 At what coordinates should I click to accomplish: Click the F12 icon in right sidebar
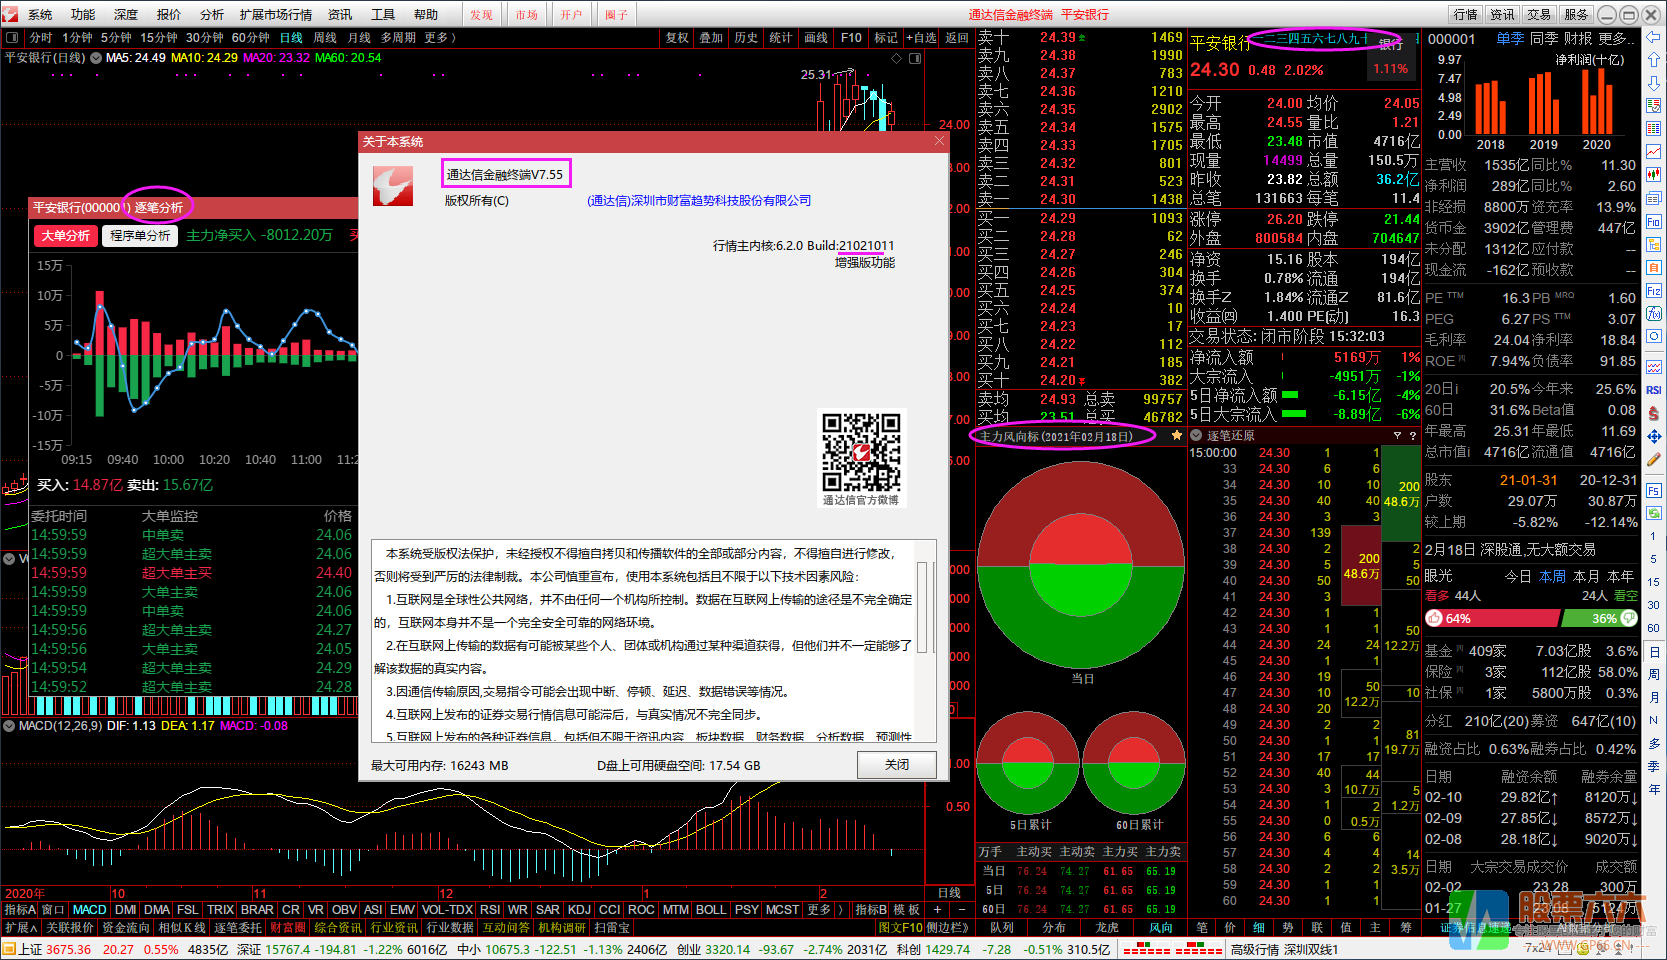(1654, 291)
